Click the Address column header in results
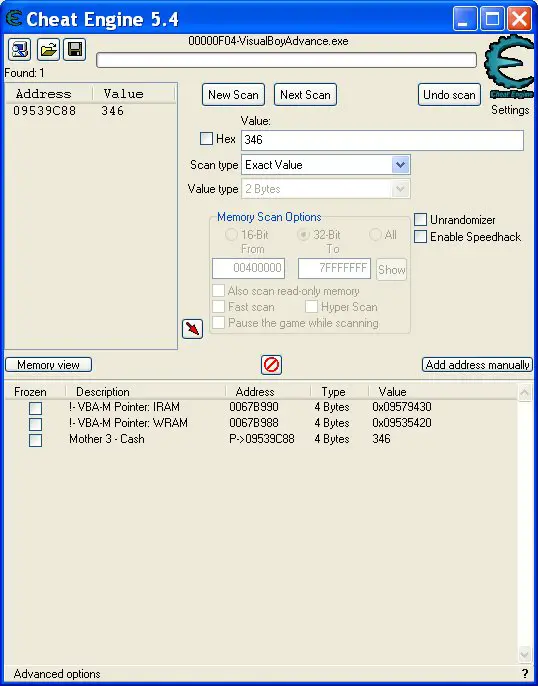The width and height of the screenshot is (538, 686). pyautogui.click(x=44, y=94)
